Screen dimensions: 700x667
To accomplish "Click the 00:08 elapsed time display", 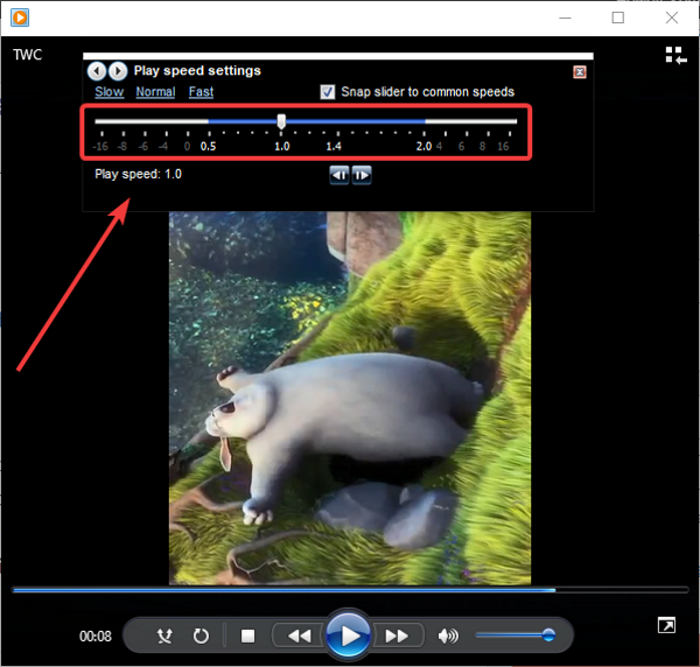I will point(95,636).
